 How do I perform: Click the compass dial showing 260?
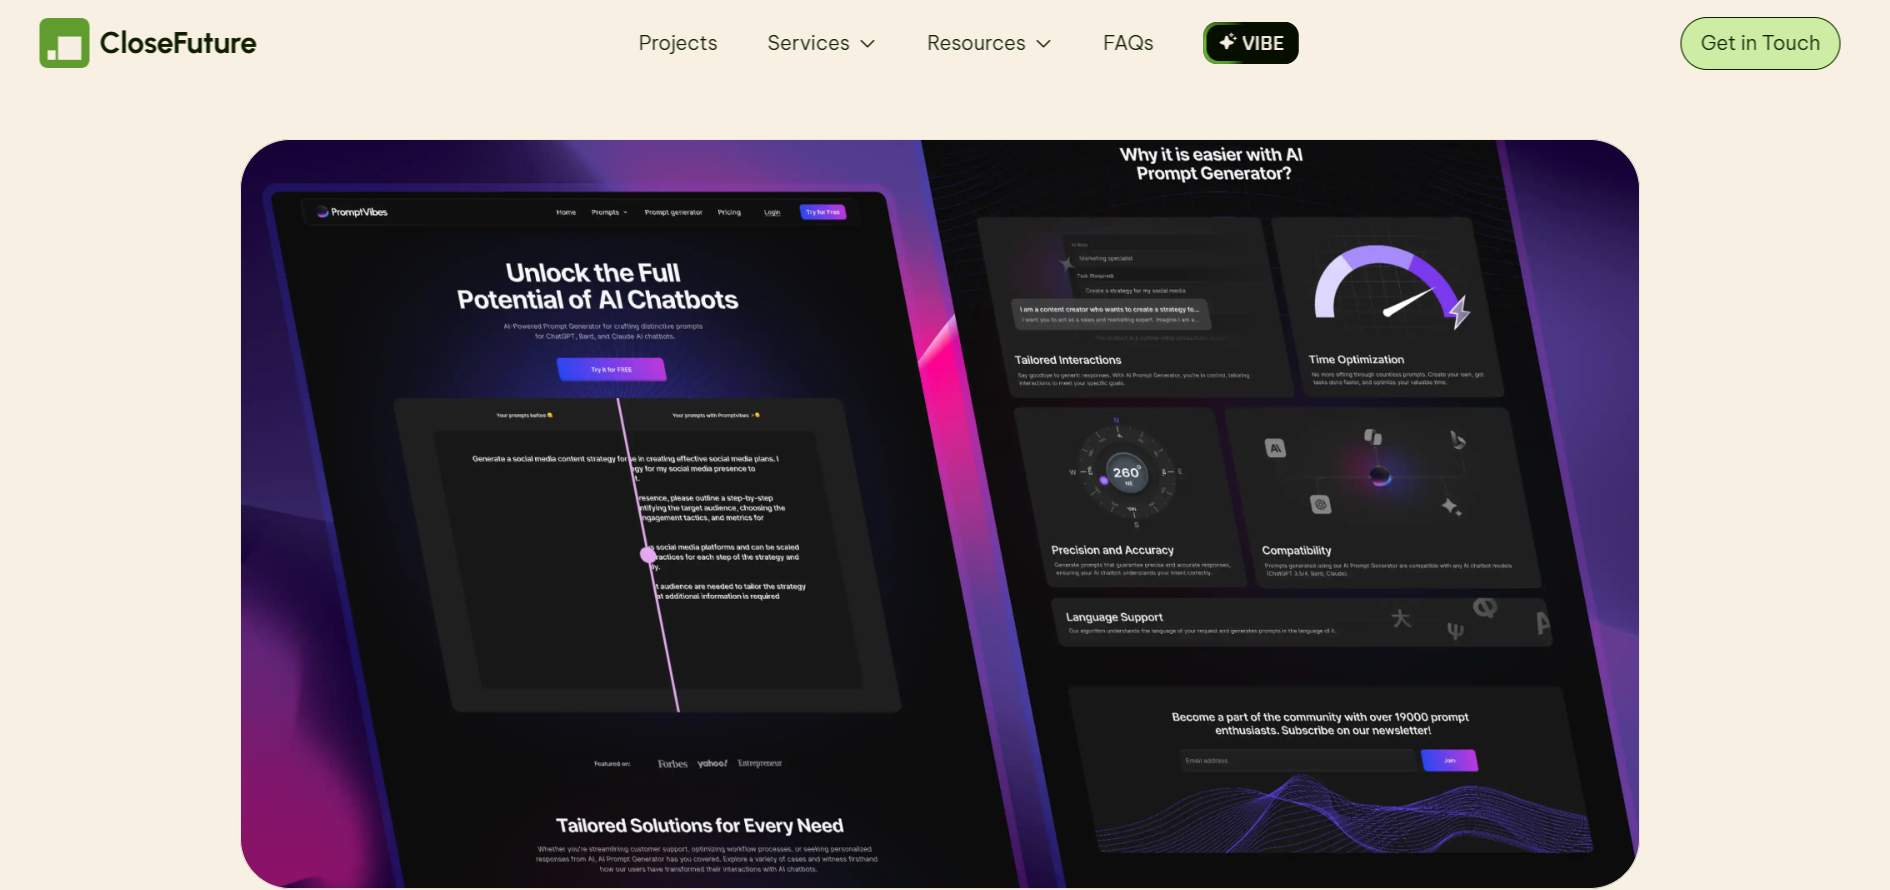click(x=1126, y=472)
